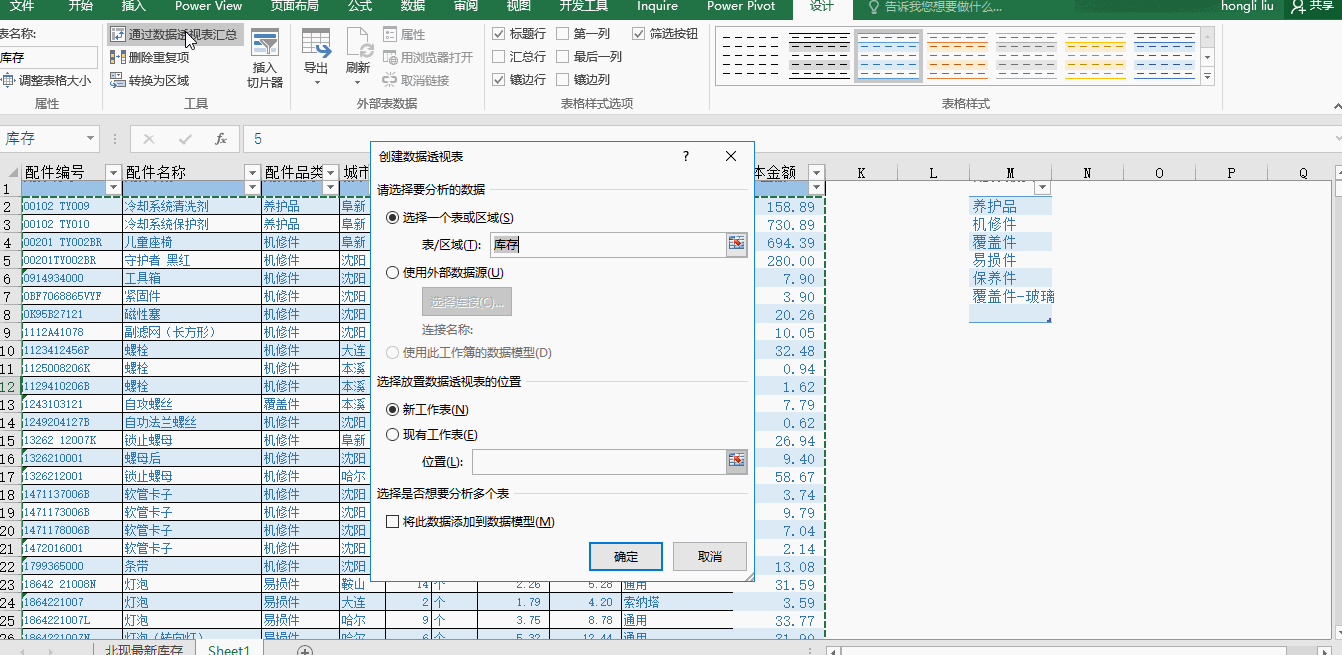The height and width of the screenshot is (655, 1342).
Task: Click the 取消 button
Action: 710,557
